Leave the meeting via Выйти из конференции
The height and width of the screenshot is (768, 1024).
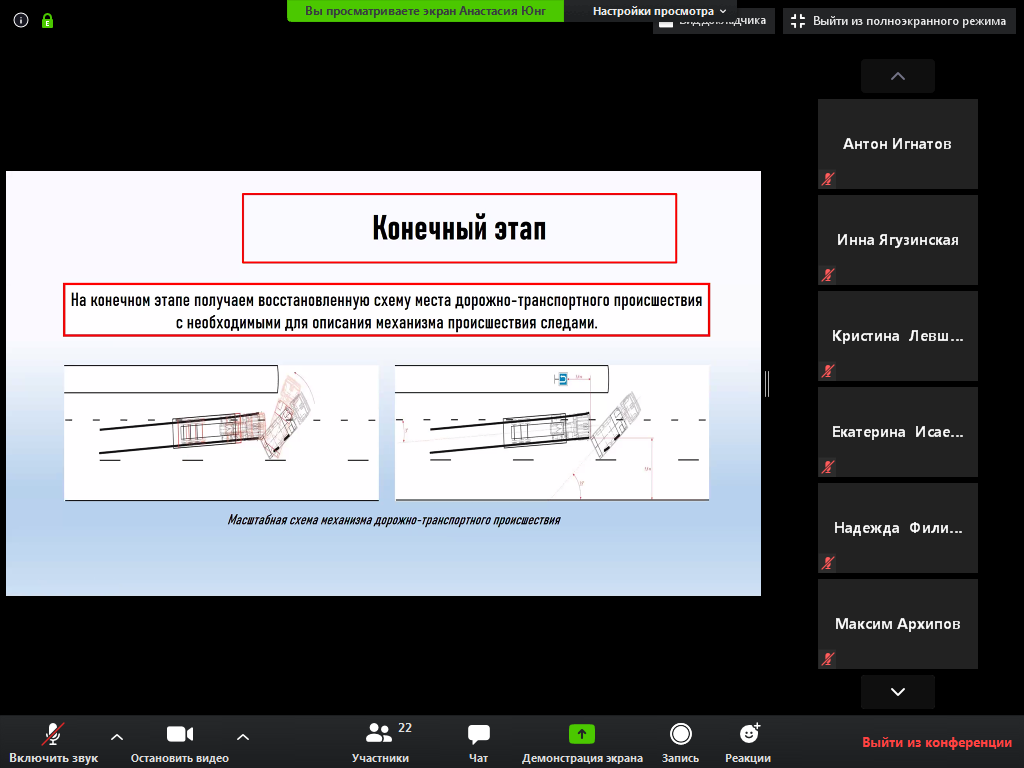click(937, 743)
